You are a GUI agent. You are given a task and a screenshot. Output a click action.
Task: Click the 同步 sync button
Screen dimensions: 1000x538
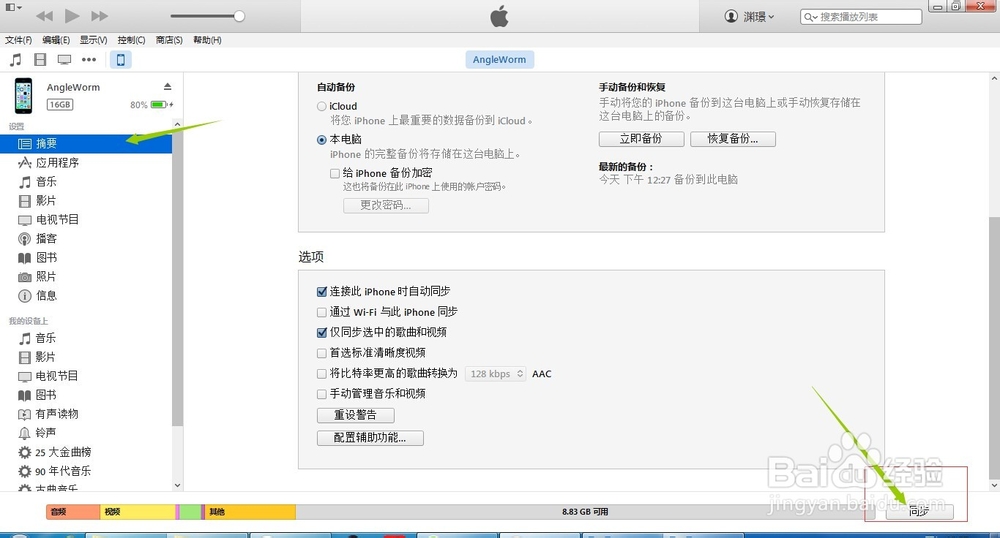[919, 511]
